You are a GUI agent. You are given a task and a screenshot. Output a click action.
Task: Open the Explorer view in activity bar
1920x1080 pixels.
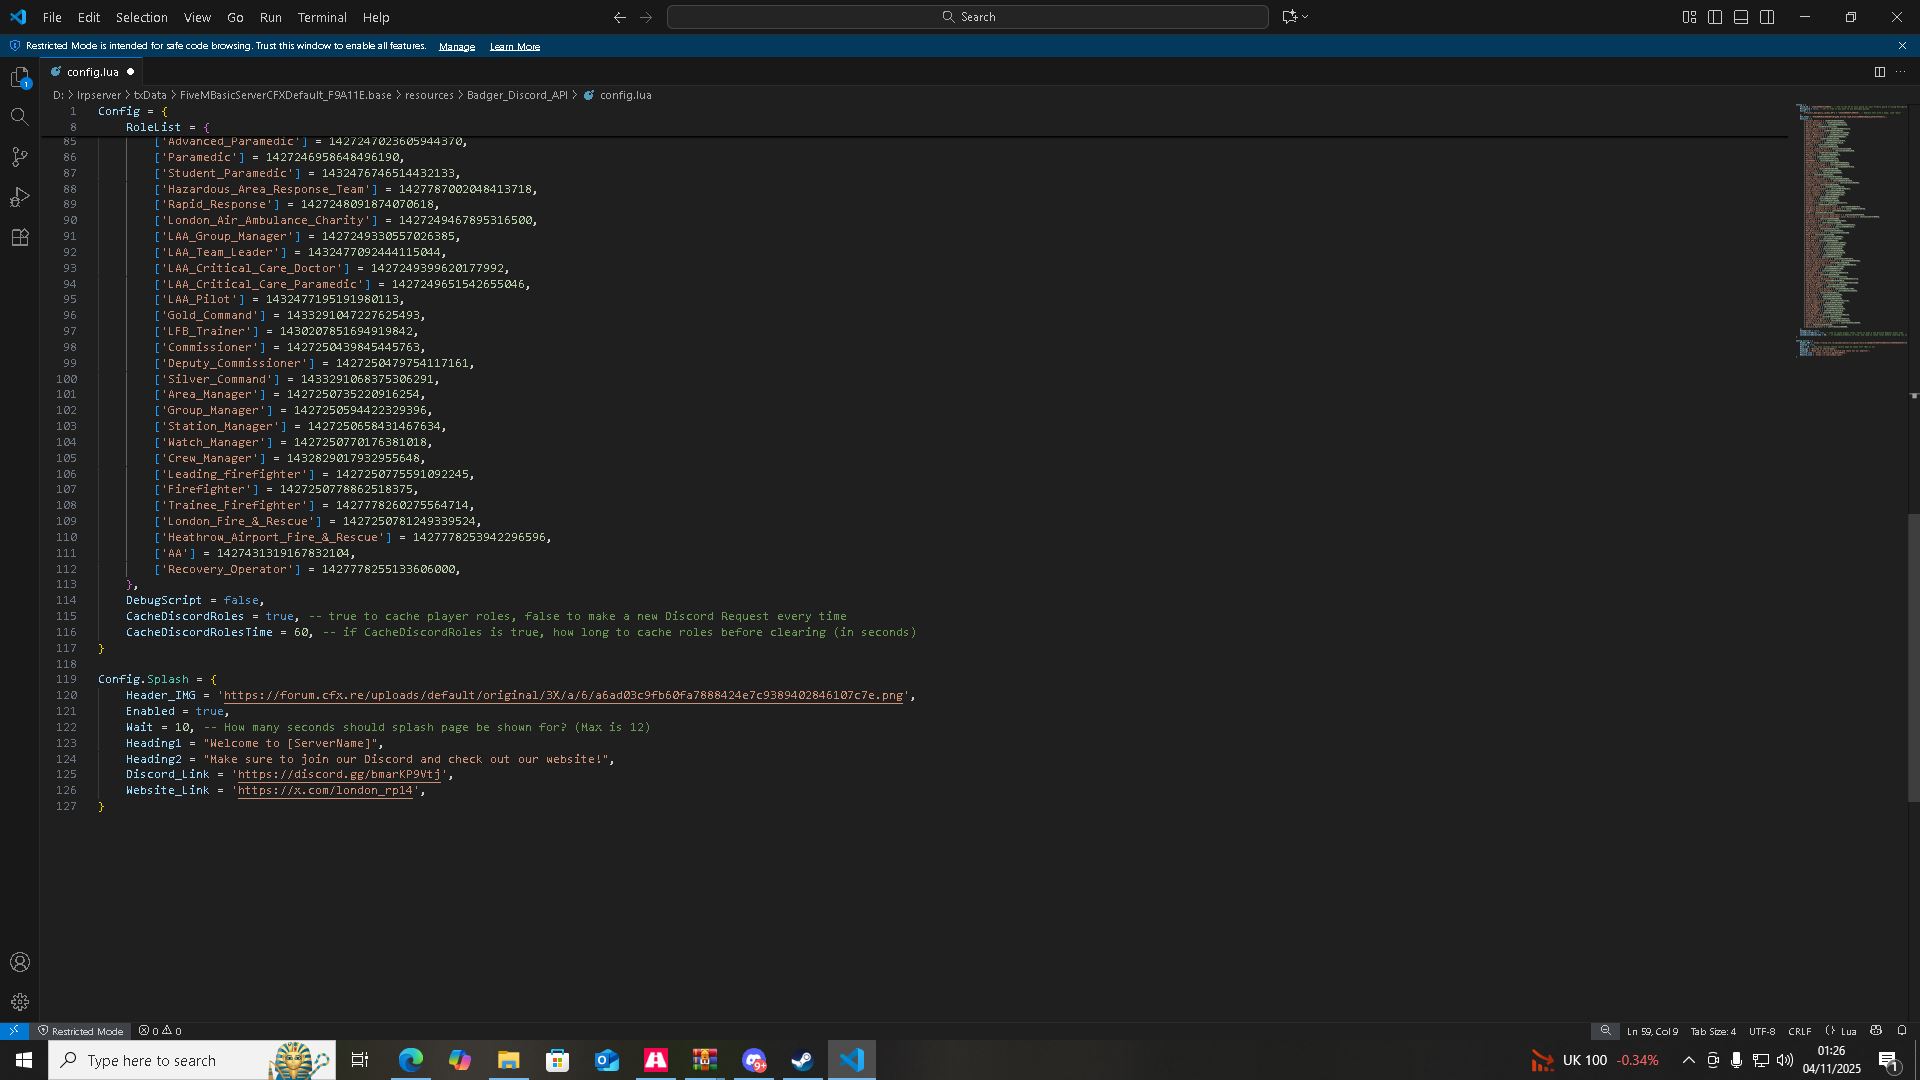(x=20, y=77)
